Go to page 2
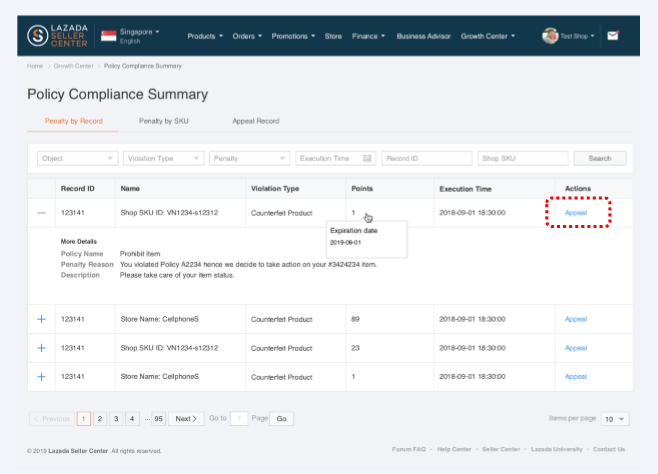 (100, 419)
